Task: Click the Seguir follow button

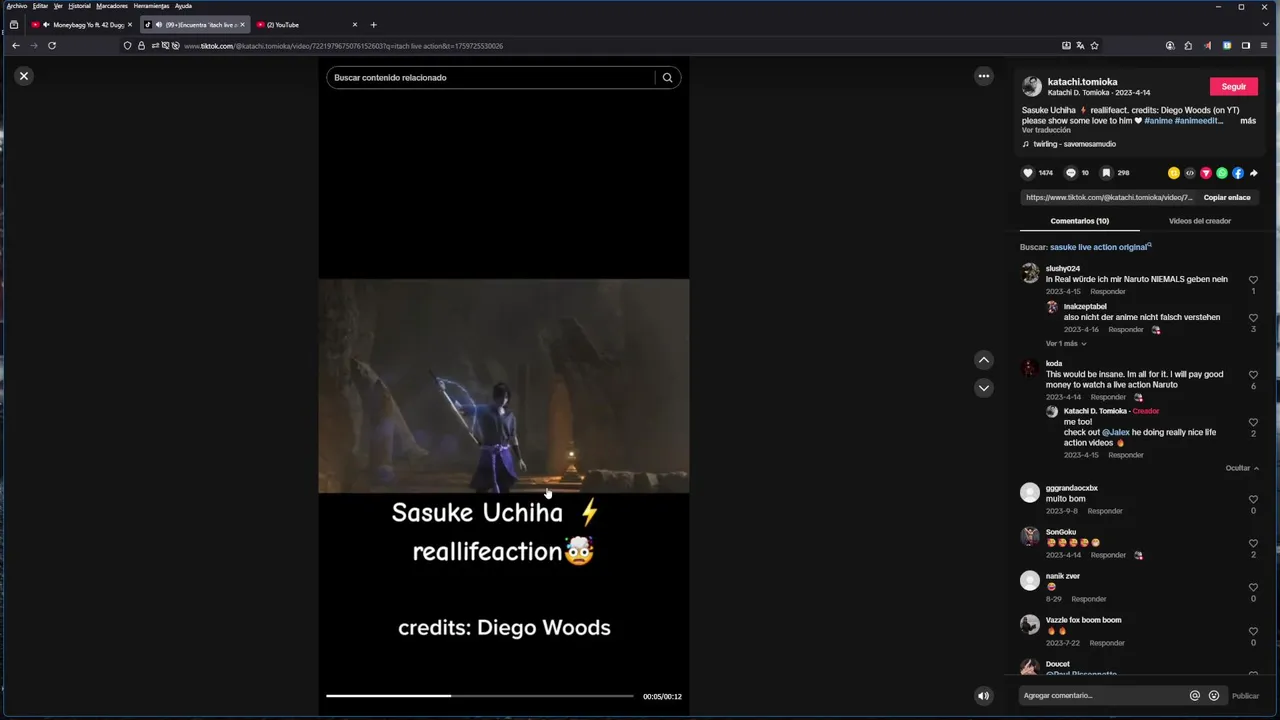Action: coord(1234,87)
